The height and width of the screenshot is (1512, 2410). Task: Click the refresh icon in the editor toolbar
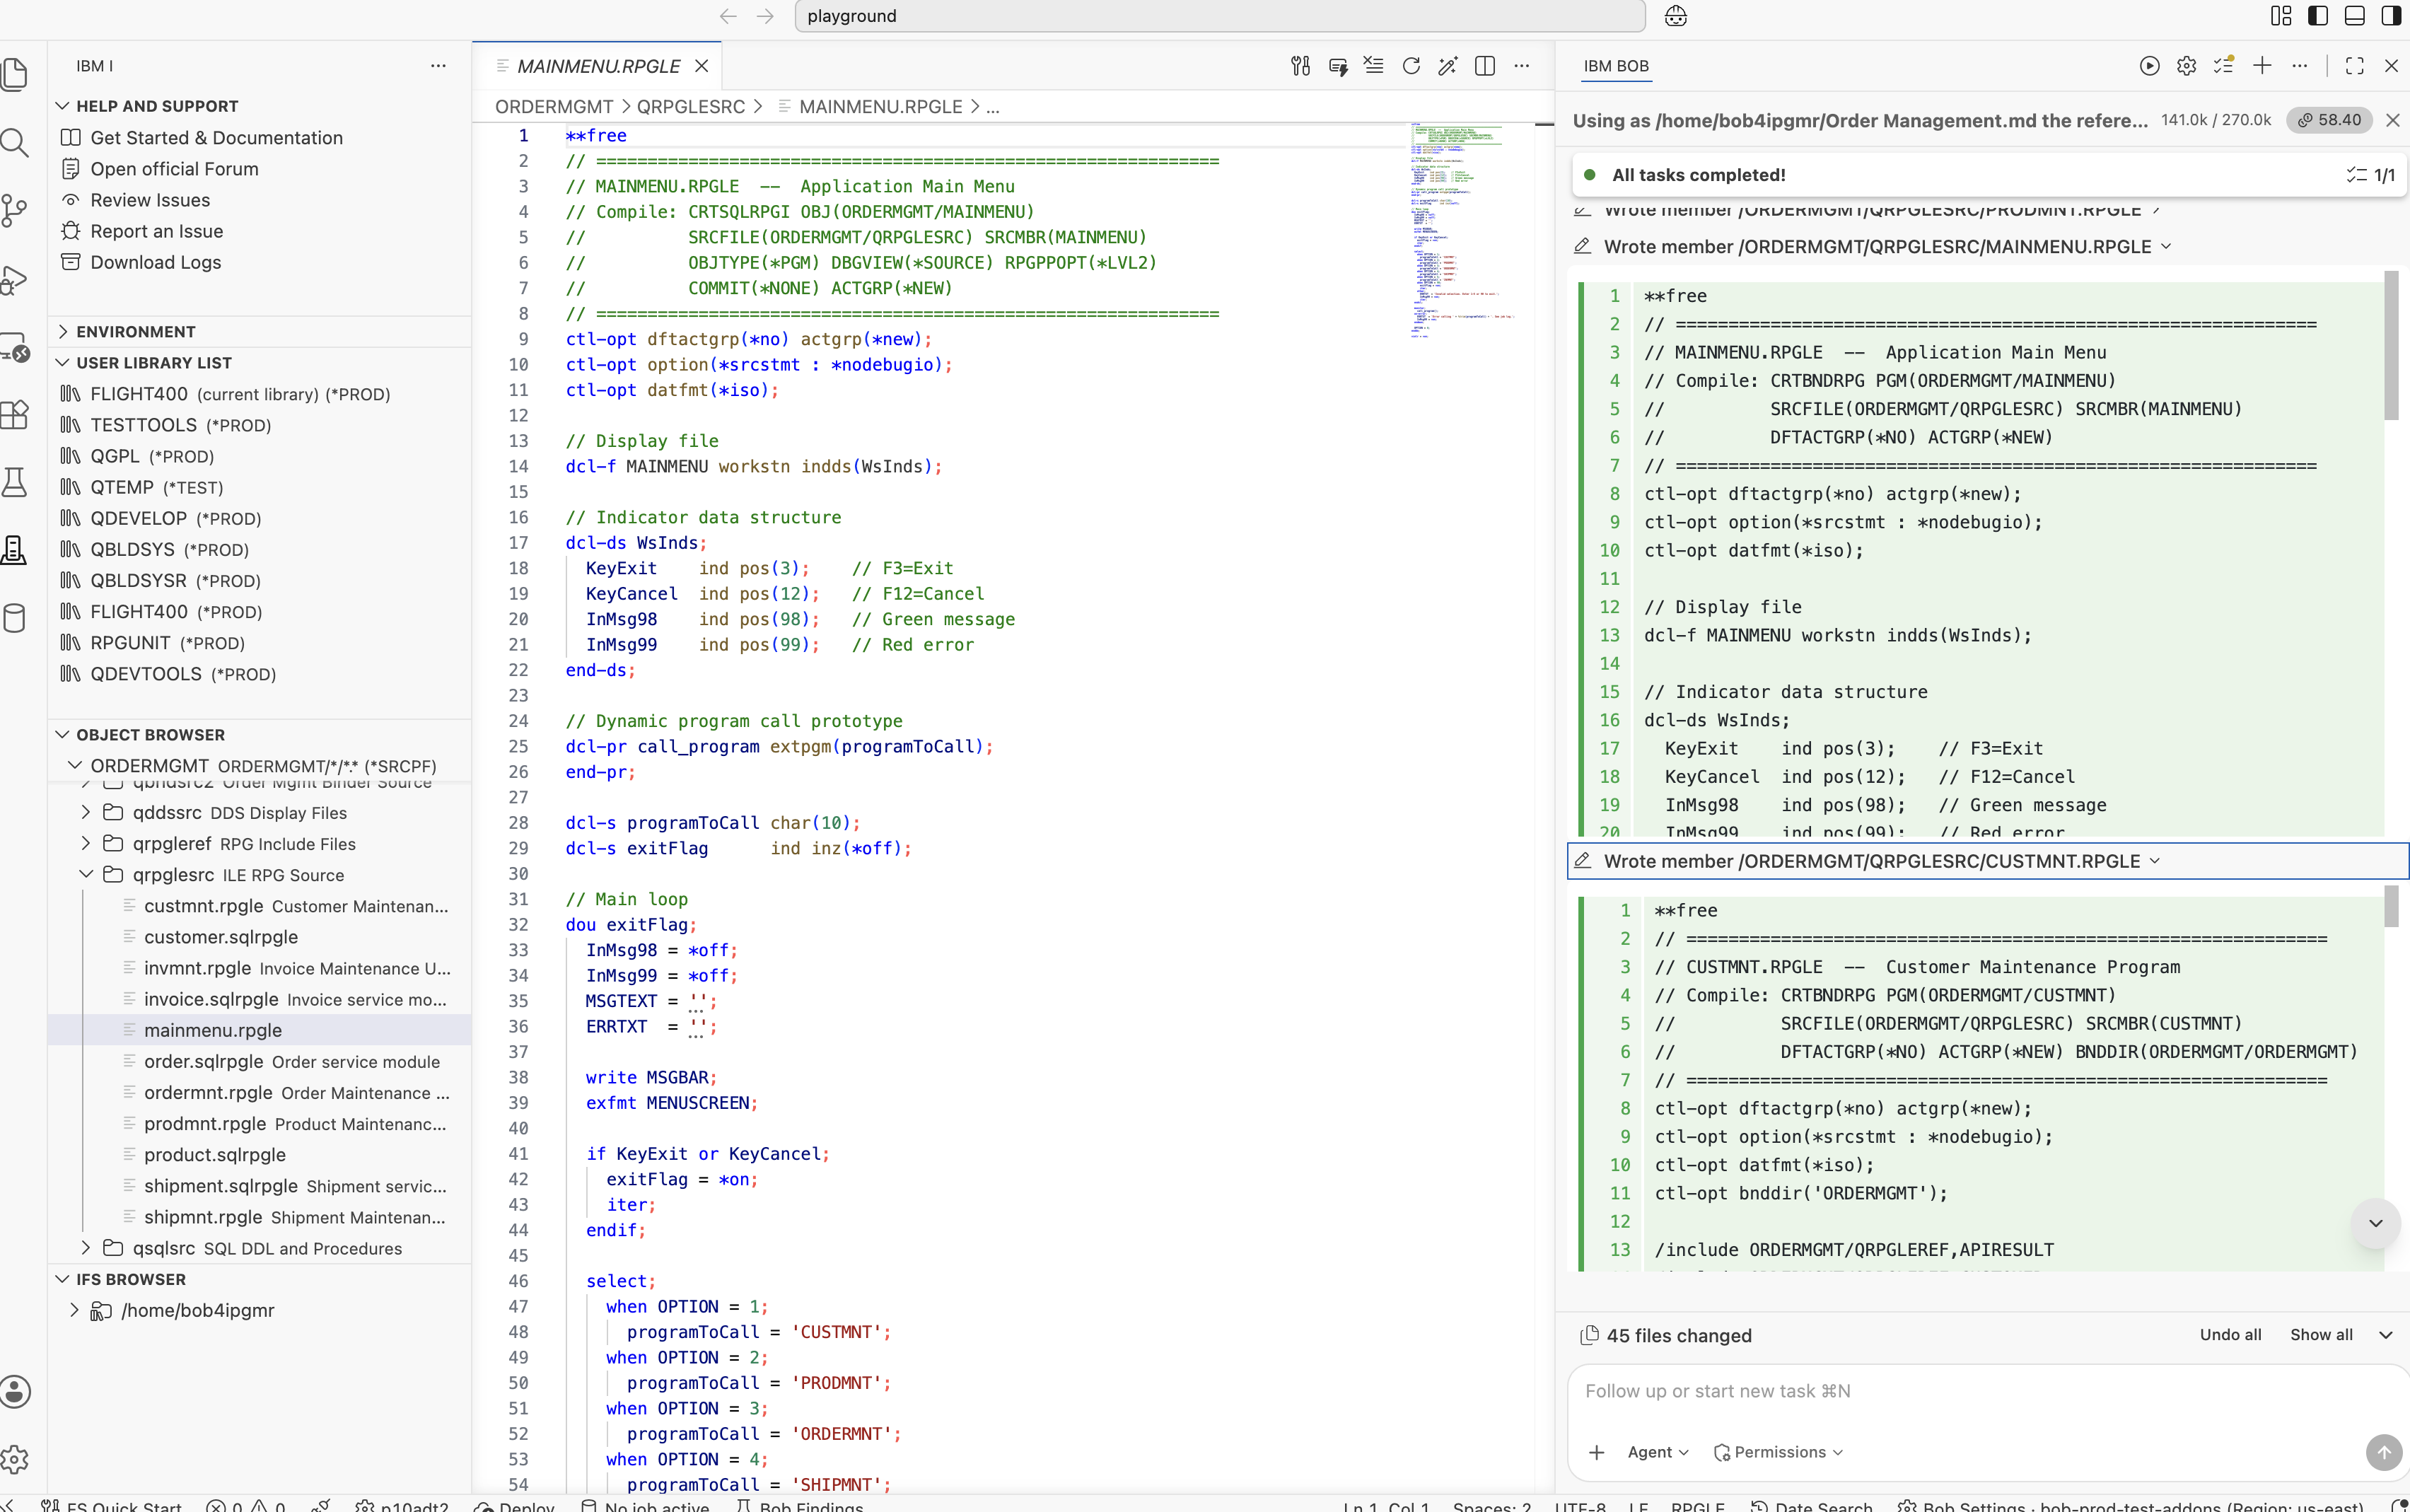coord(1411,66)
